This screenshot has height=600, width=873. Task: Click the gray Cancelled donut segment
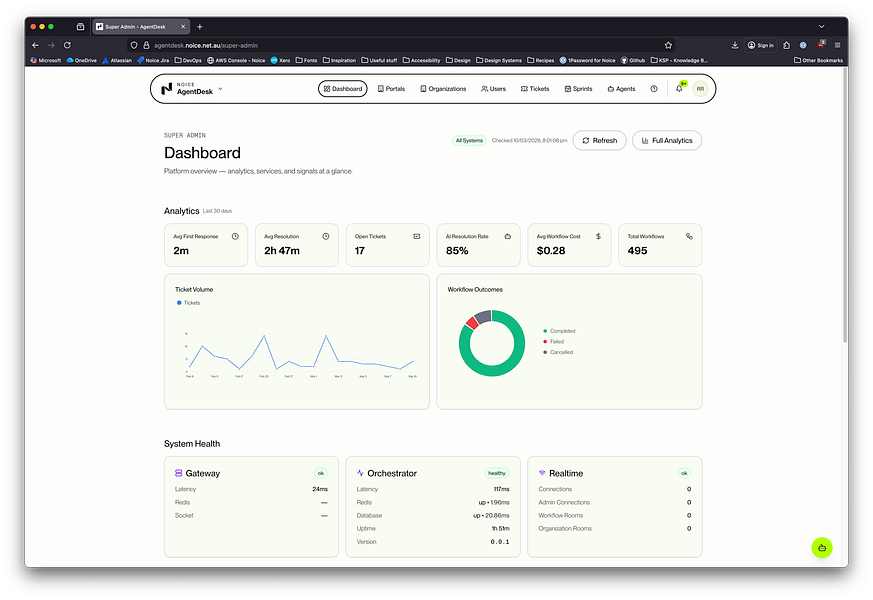click(x=483, y=317)
